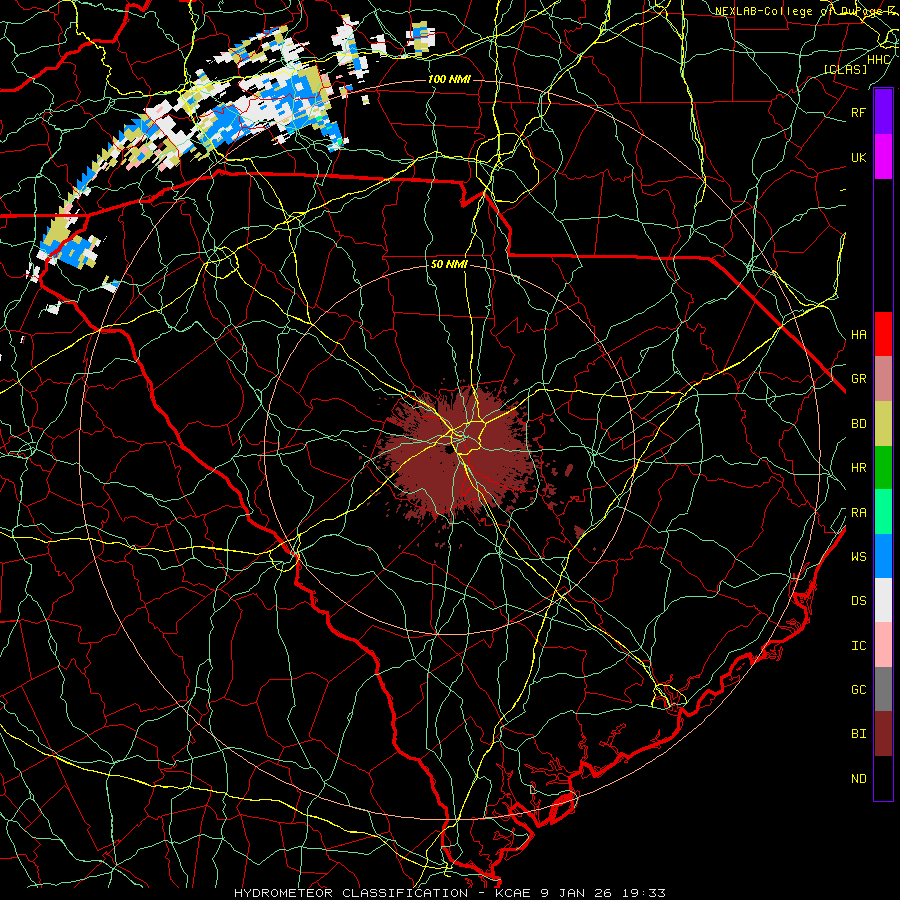The width and height of the screenshot is (900, 900).
Task: Click the [CLAS] units label
Action: click(x=845, y=69)
